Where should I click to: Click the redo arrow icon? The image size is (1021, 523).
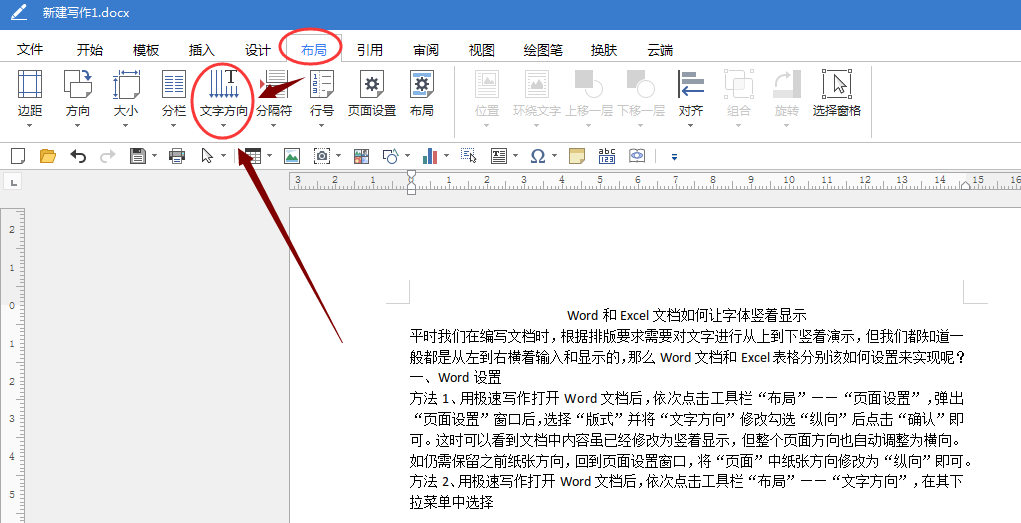click(x=107, y=156)
